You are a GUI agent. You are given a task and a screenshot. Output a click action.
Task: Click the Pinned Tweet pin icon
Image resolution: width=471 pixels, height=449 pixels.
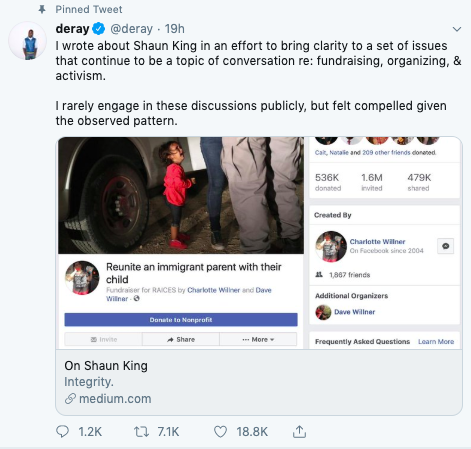click(x=42, y=9)
